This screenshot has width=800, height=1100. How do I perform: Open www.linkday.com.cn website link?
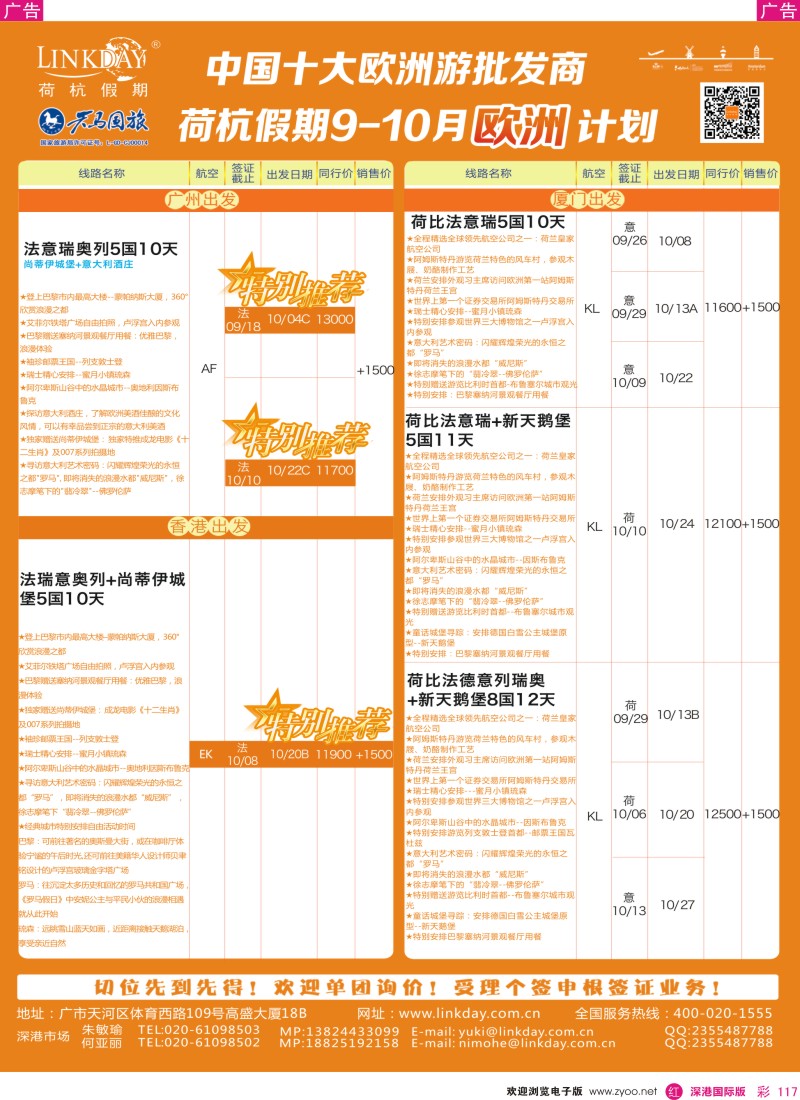(x=469, y=1013)
